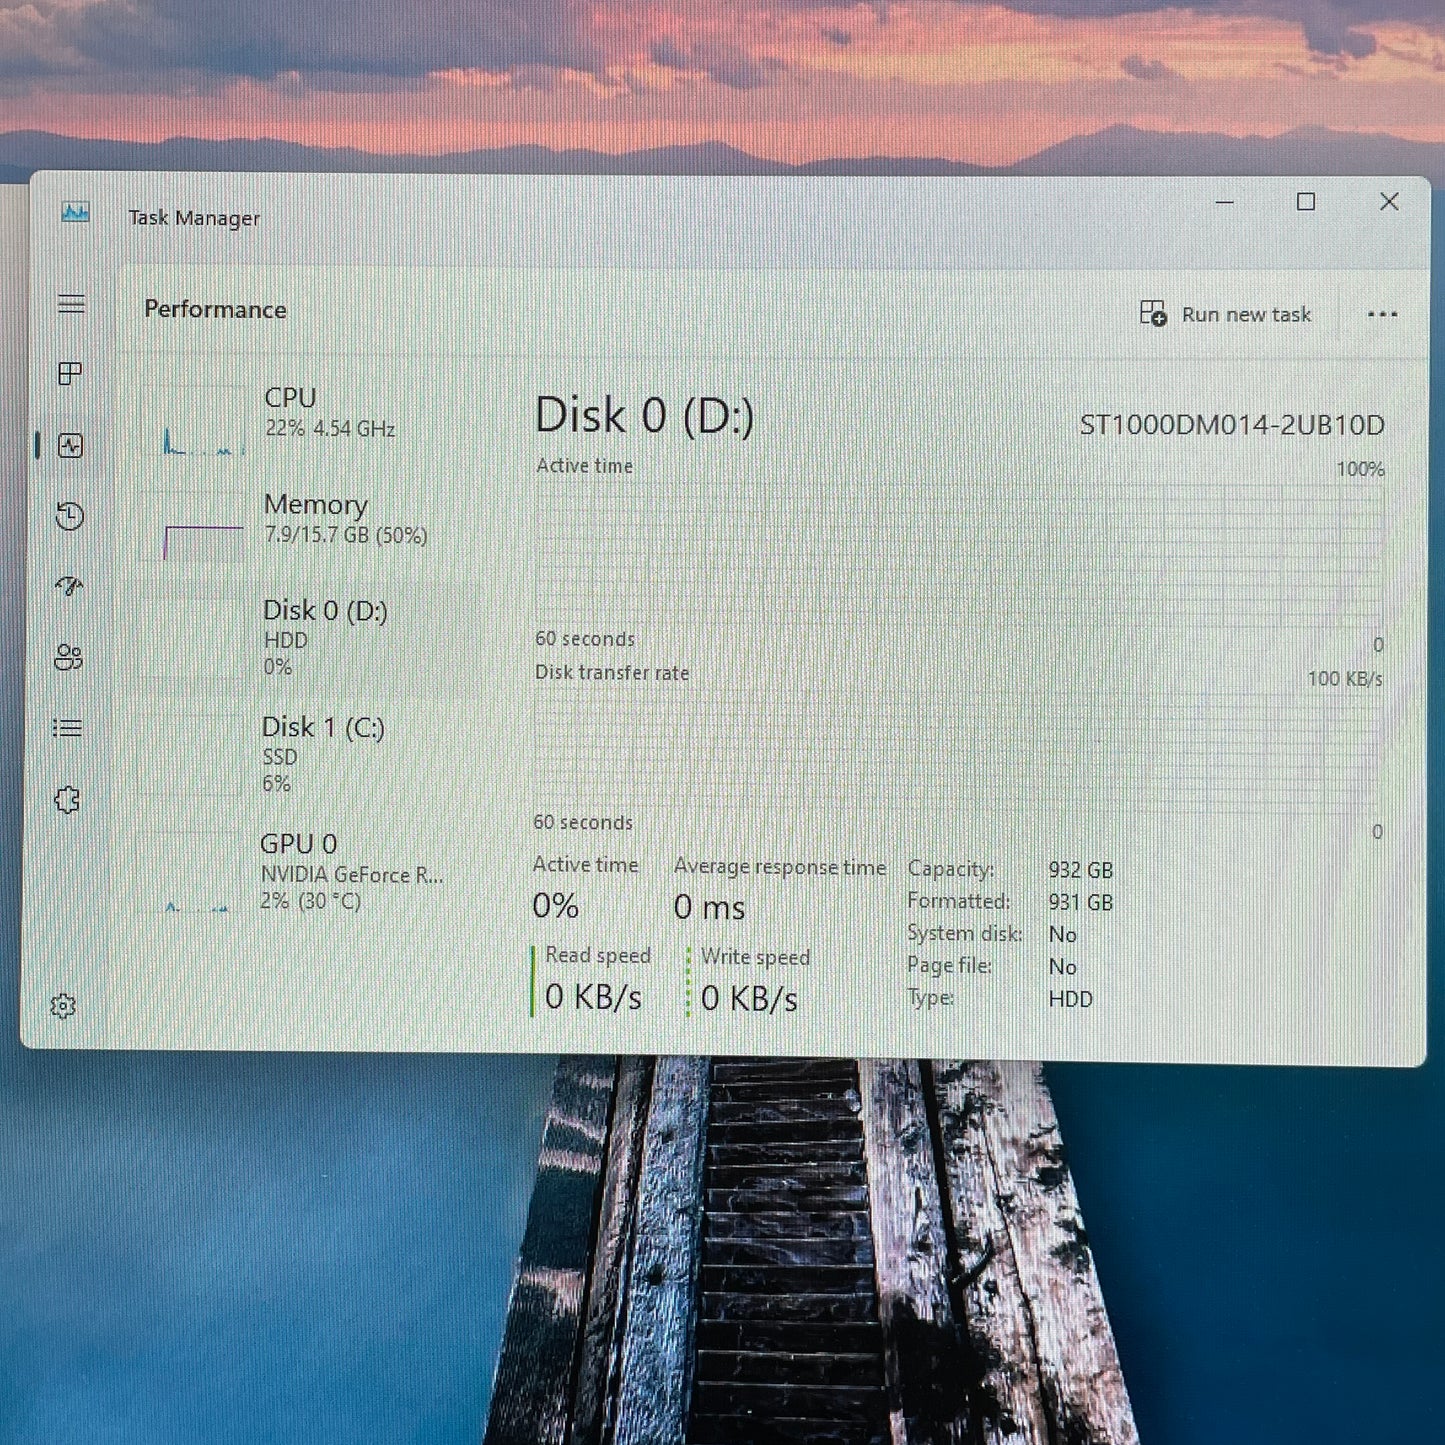The width and height of the screenshot is (1445, 1445).
Task: Click the Task Manager app icon in title bar
Action: pos(75,212)
